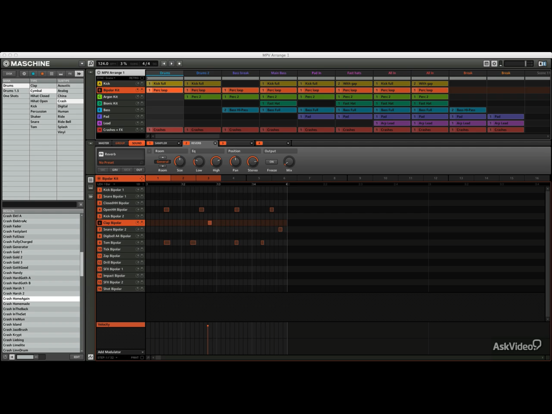
Task: Select Crash Island in results list
Action: (41, 324)
